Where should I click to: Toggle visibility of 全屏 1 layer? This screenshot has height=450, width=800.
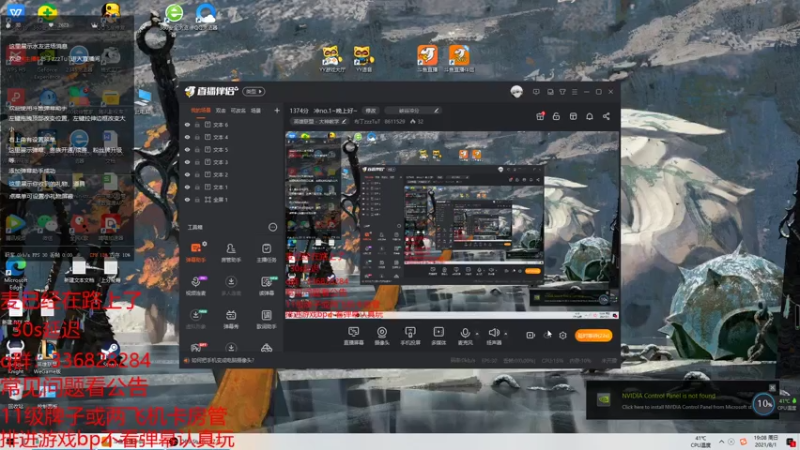pyautogui.click(x=187, y=199)
